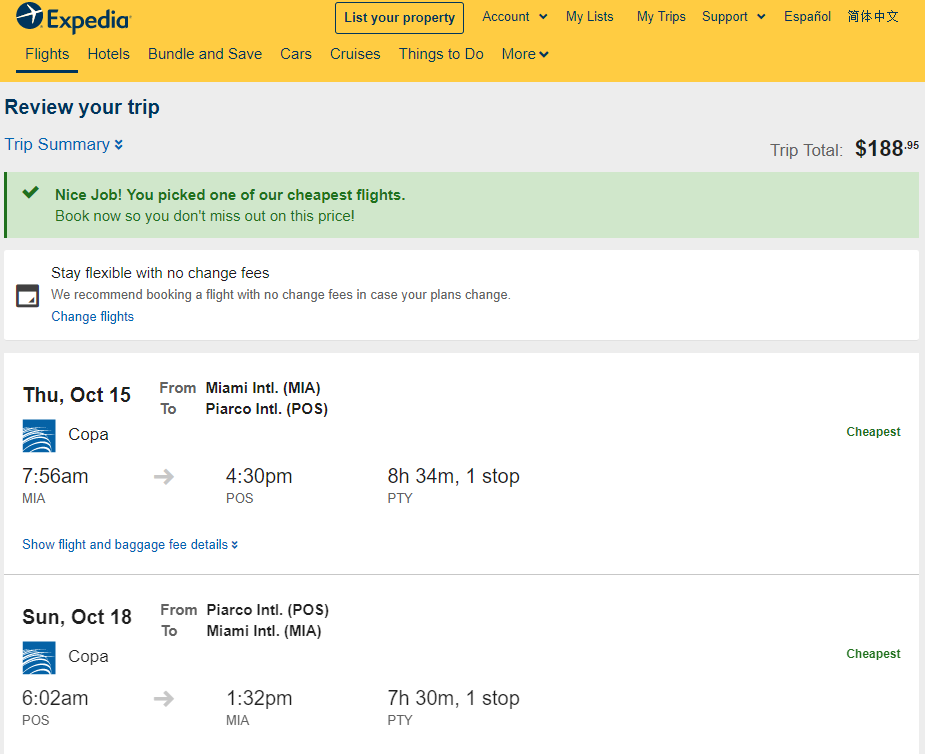Image resolution: width=925 pixels, height=754 pixels.
Task: Click the arrow icon between 7:56am and 4:30pm
Action: pos(164,476)
